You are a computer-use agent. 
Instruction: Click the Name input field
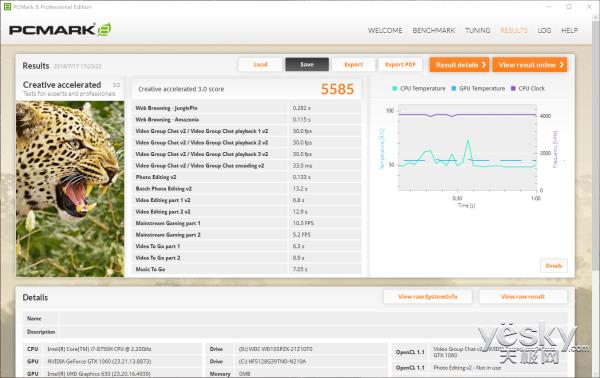click(x=313, y=318)
